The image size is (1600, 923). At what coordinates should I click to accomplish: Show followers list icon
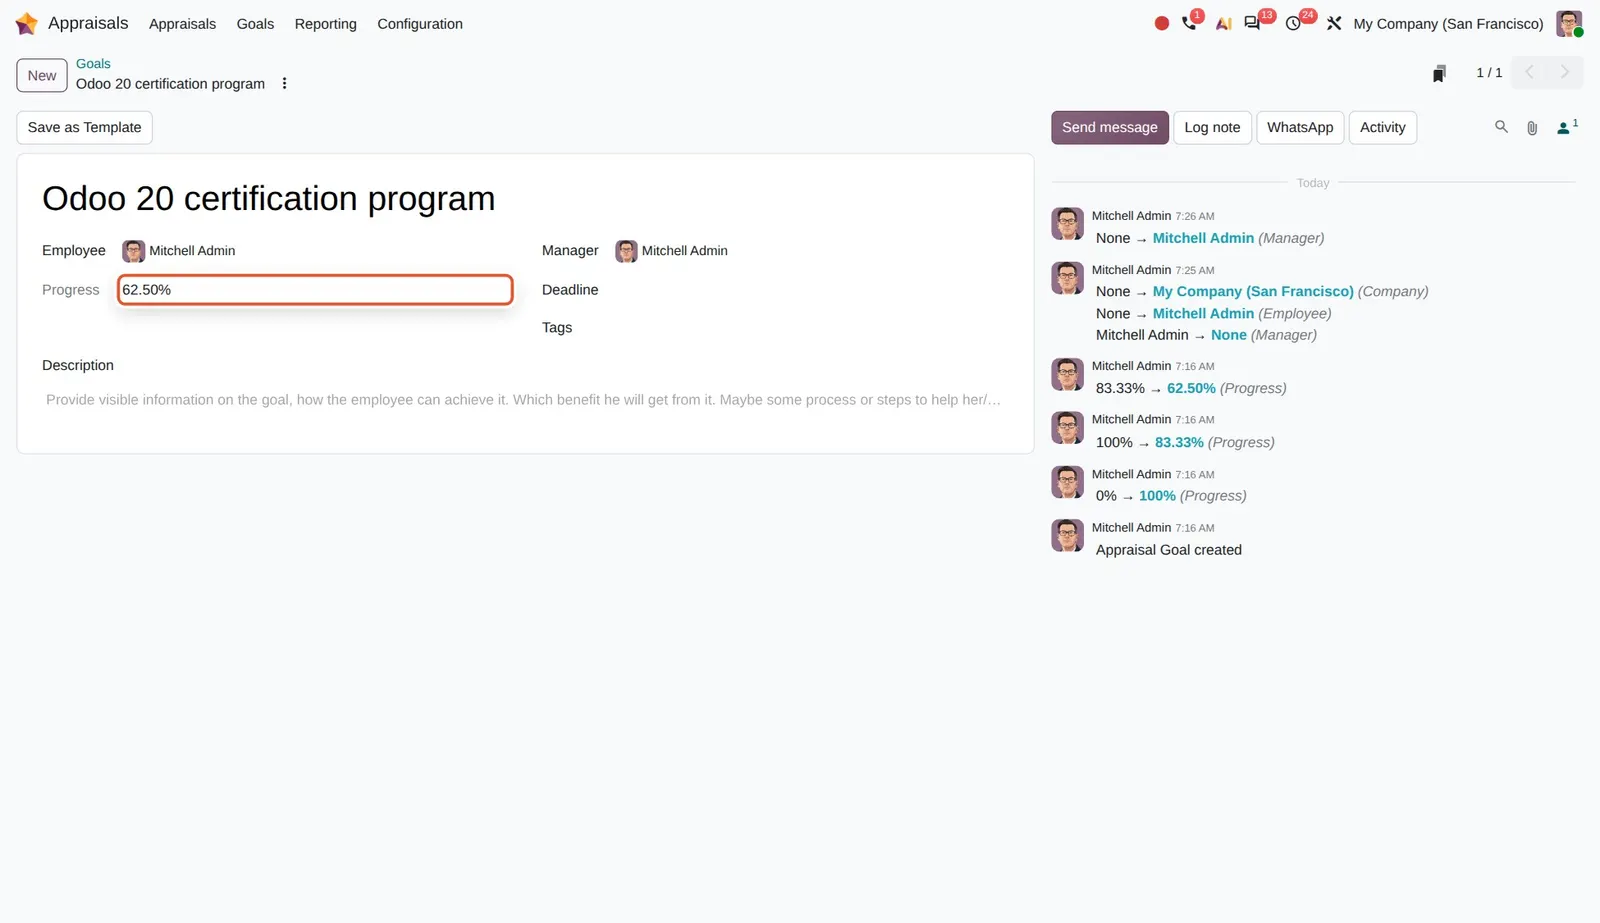1566,127
